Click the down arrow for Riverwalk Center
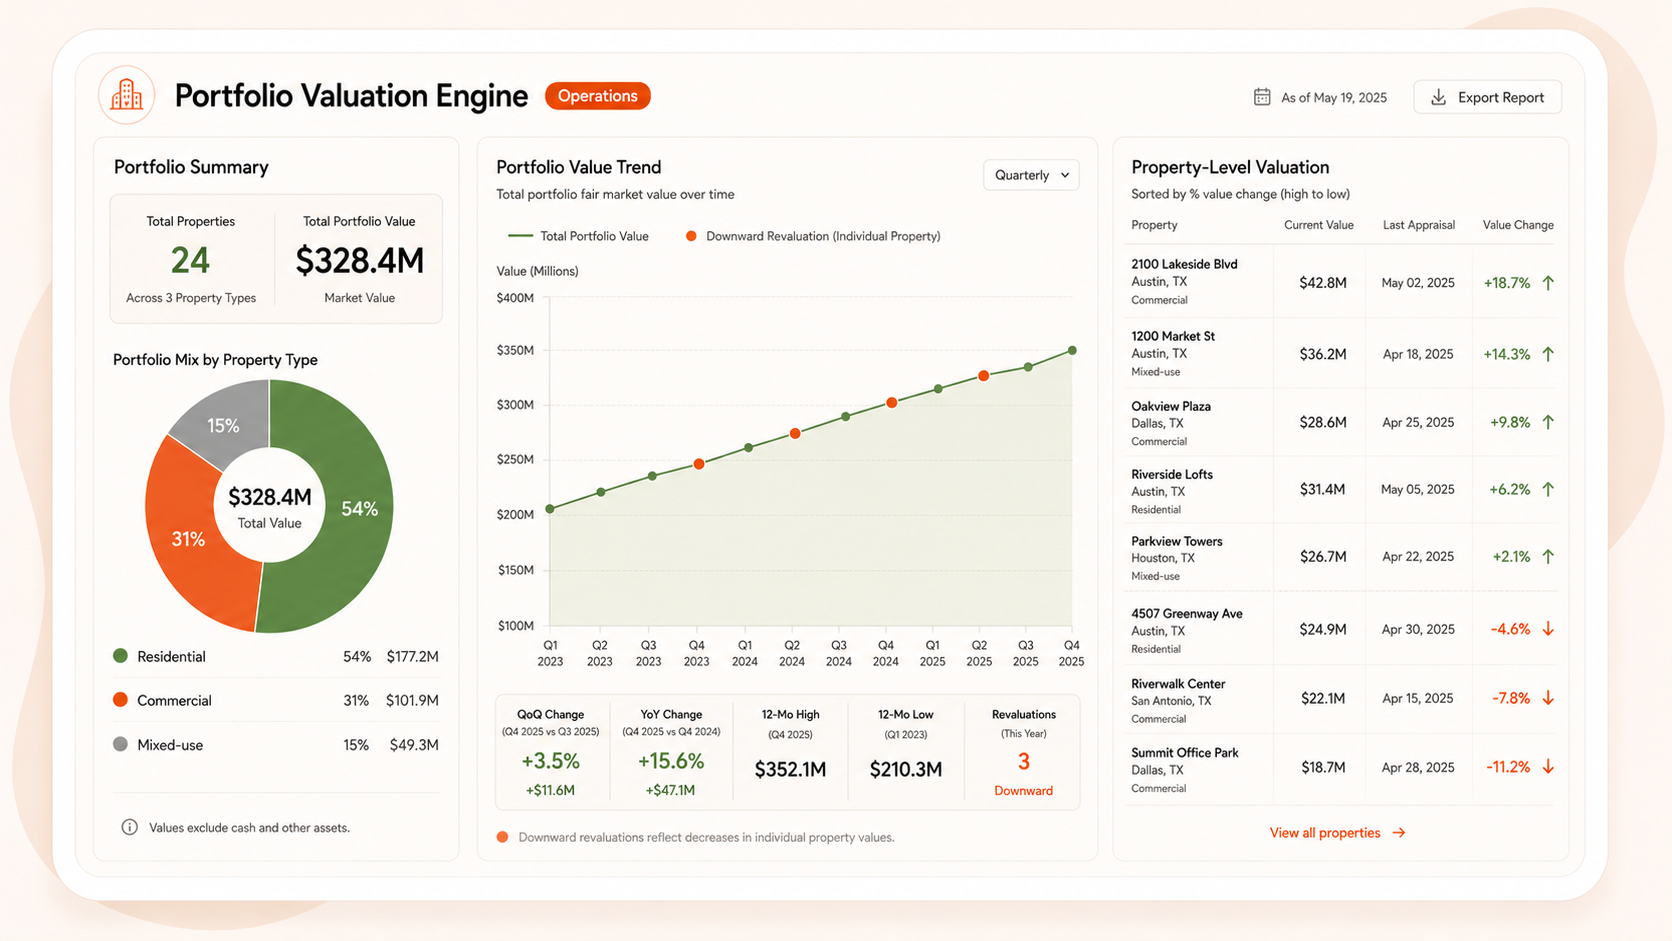The height and width of the screenshot is (941, 1672). coord(1548,698)
